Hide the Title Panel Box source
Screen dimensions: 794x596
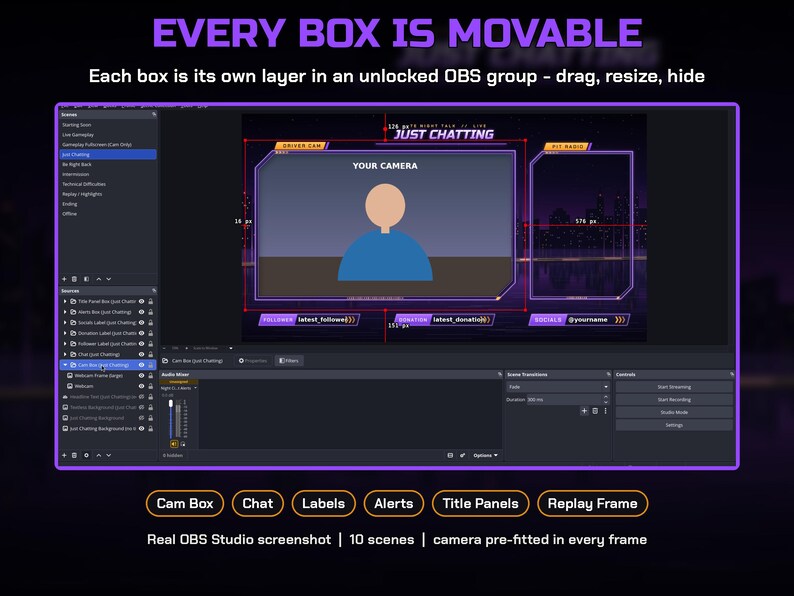(x=142, y=301)
